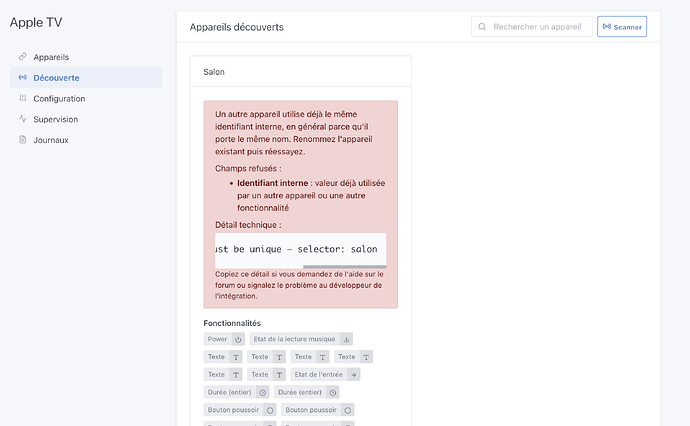
Task: Click the Configuration sliders icon
Action: click(x=22, y=98)
